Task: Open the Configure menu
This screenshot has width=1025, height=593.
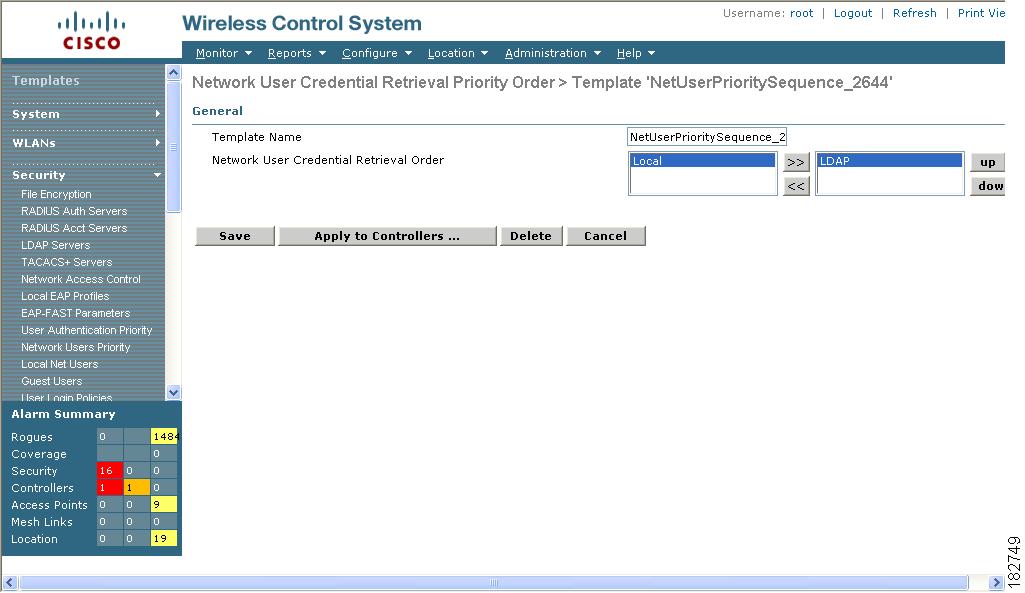Action: tap(377, 53)
